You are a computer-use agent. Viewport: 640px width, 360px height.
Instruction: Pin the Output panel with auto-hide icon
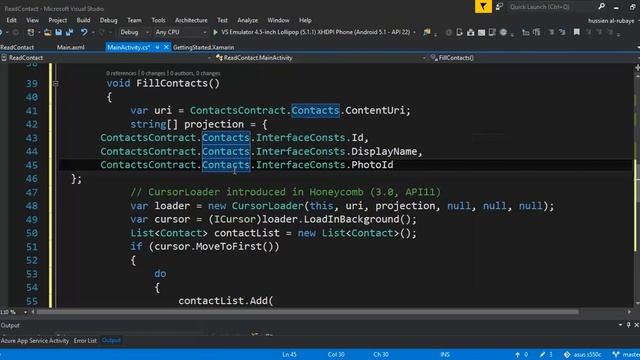pos(629,325)
